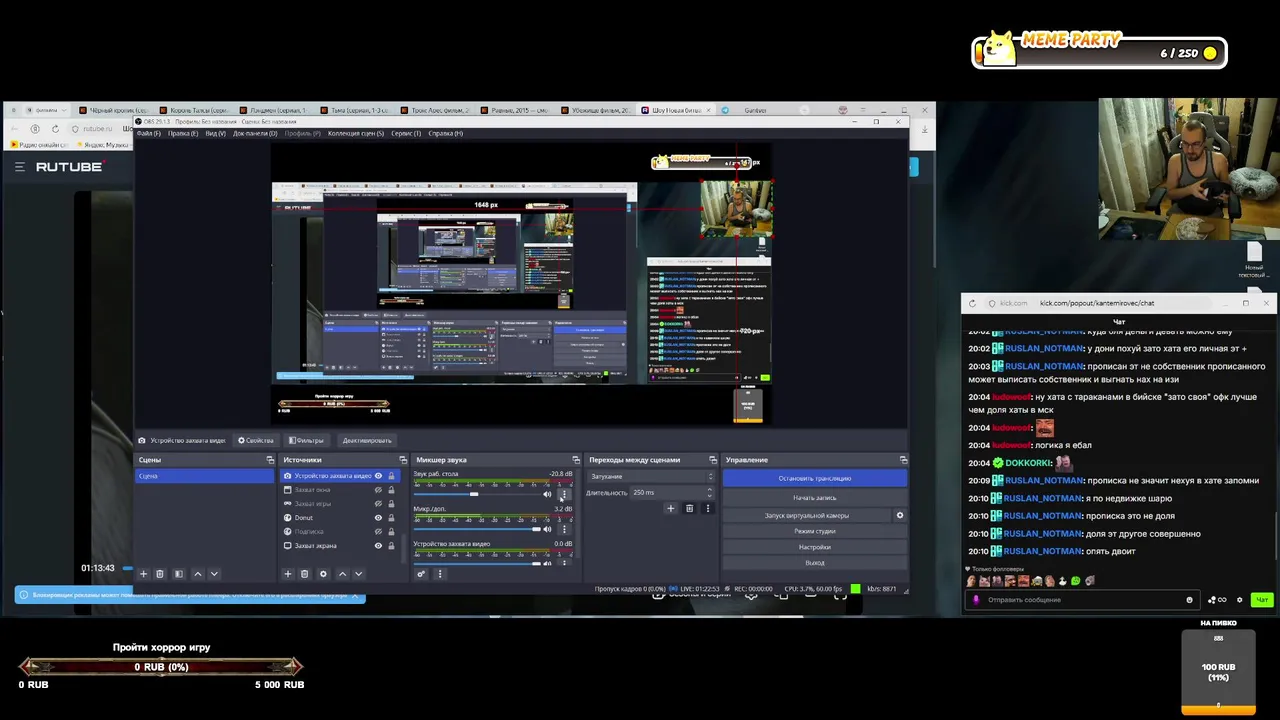
Task: Undock the Микшер звука panel float icon
Action: point(576,460)
